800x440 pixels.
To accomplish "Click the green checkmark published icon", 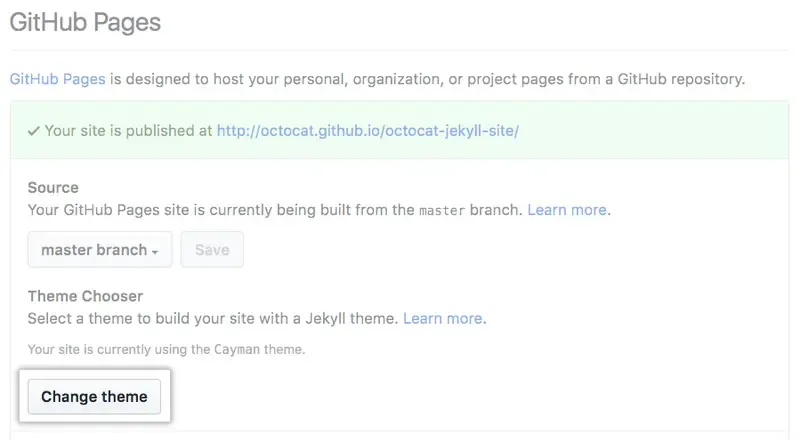I will [x=33, y=130].
